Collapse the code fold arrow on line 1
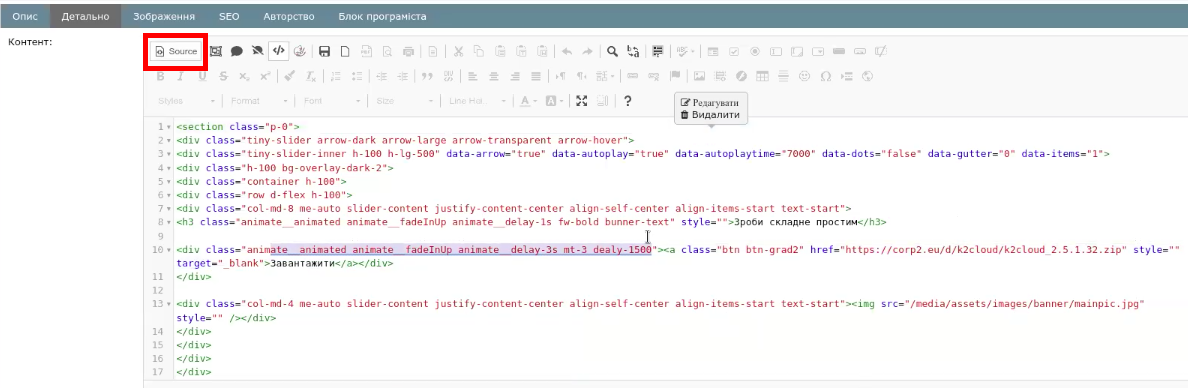Screen dimensions: 1188x388 pos(169,127)
